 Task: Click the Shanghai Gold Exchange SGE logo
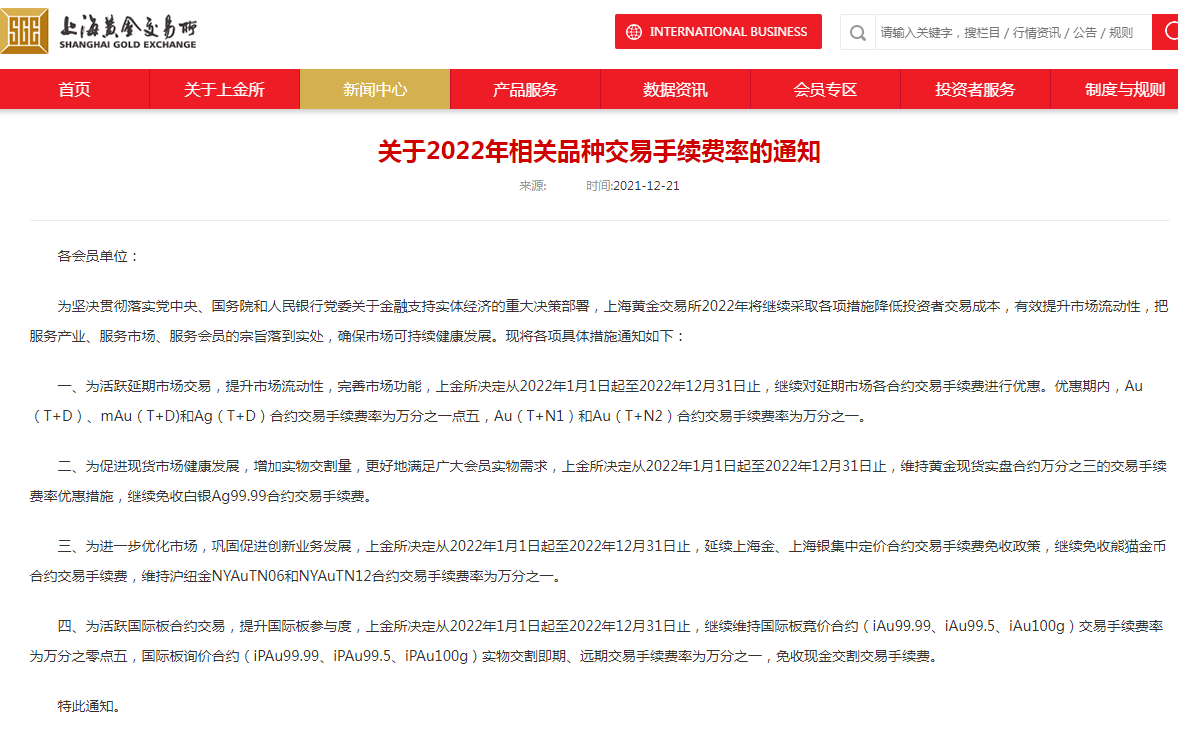[25, 31]
